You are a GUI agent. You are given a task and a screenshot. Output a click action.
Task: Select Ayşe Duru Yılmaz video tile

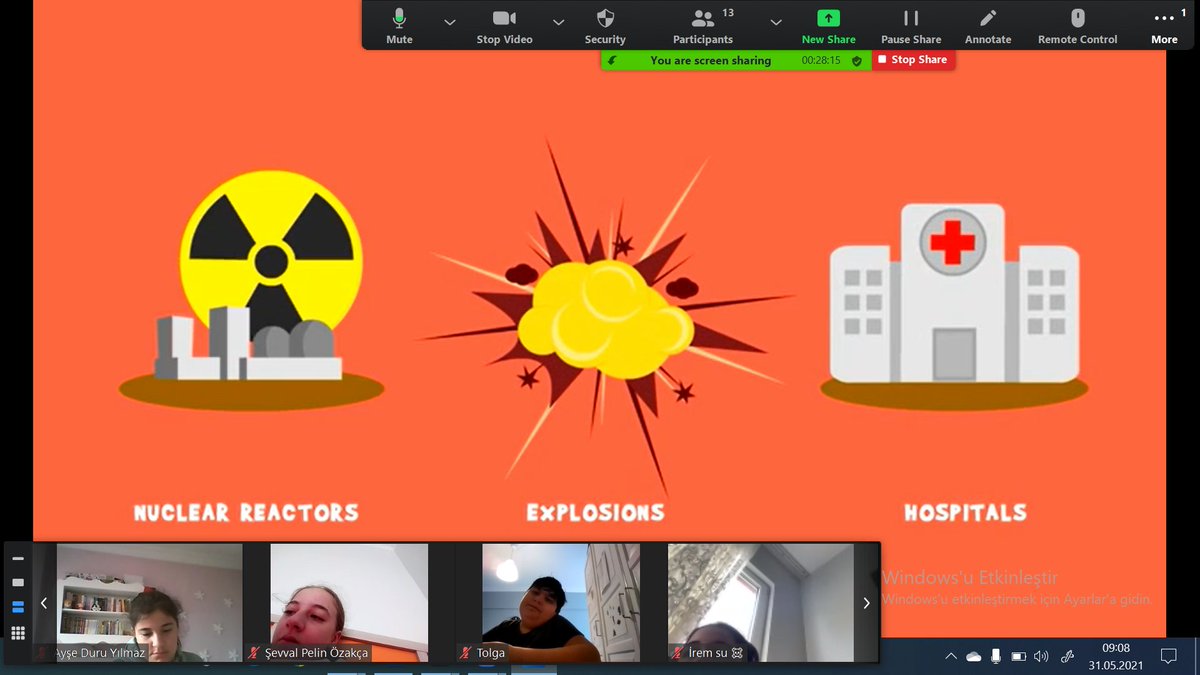(149, 603)
